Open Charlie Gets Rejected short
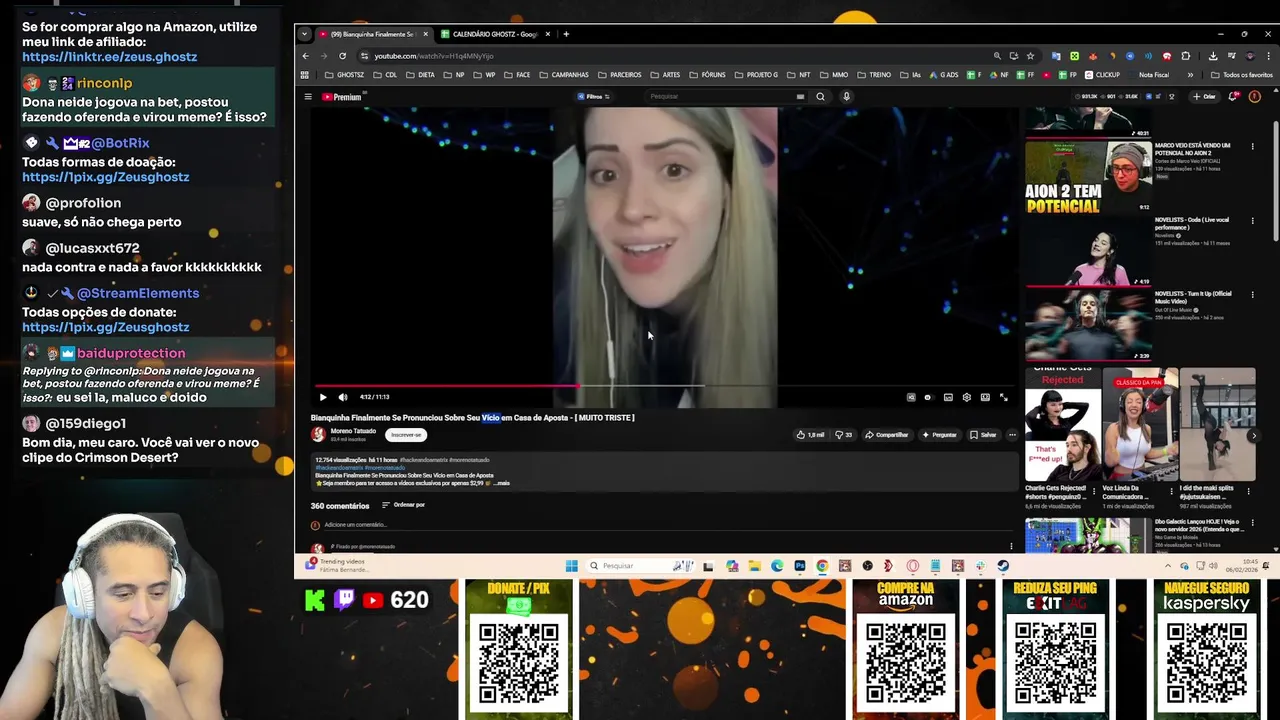1280x720 pixels. click(x=1062, y=425)
